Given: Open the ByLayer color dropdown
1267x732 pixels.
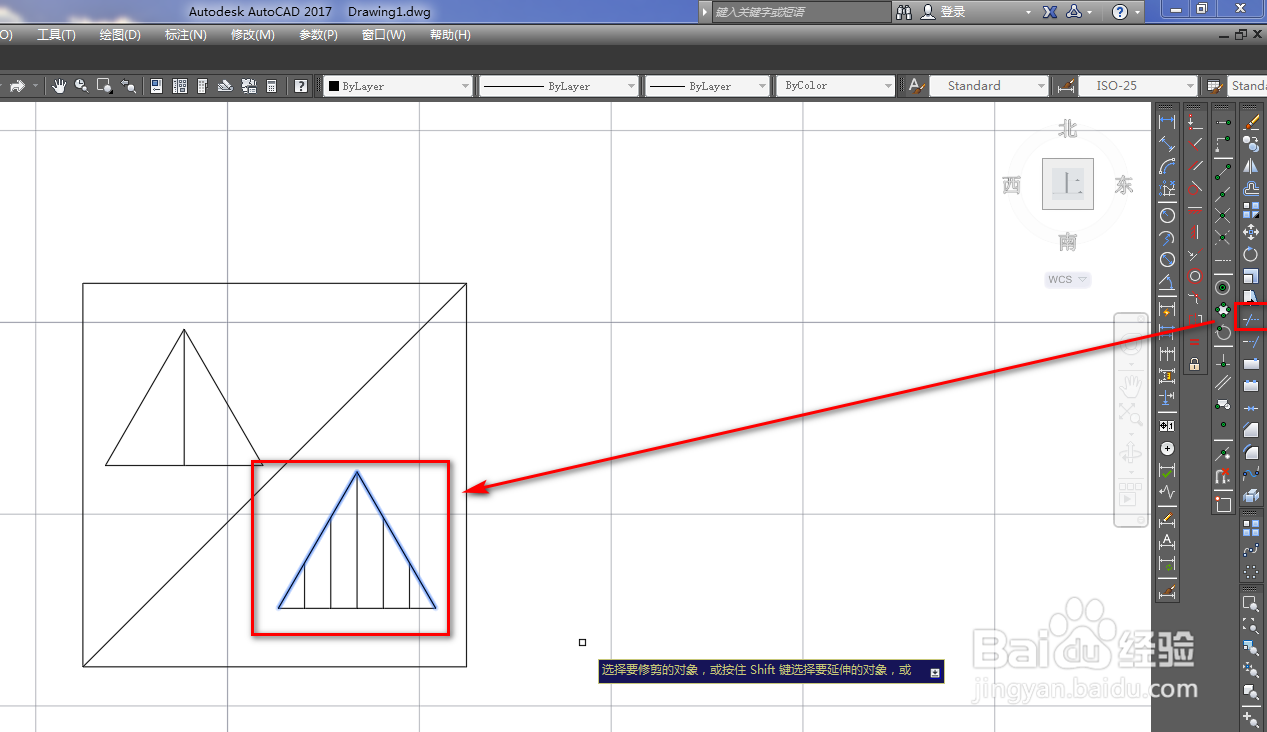Looking at the screenshot, I should [x=397, y=86].
